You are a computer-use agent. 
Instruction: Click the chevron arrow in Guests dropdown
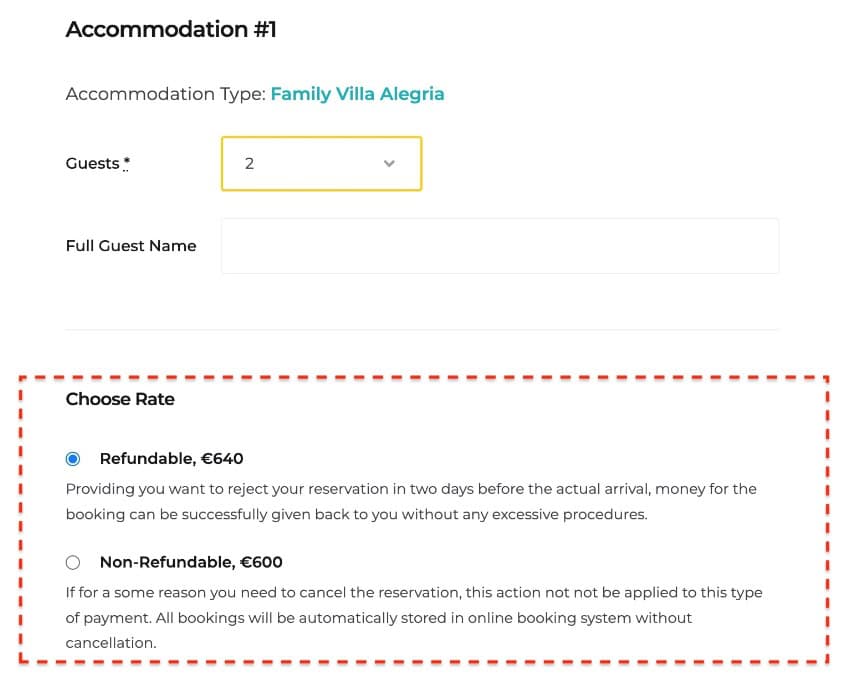[x=389, y=164]
